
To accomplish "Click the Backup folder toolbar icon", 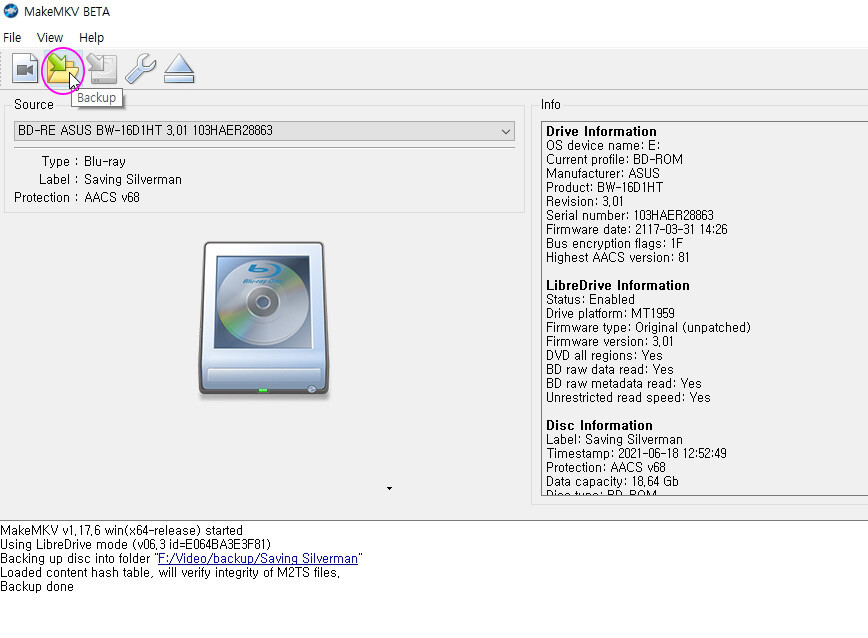I will click(x=63, y=69).
